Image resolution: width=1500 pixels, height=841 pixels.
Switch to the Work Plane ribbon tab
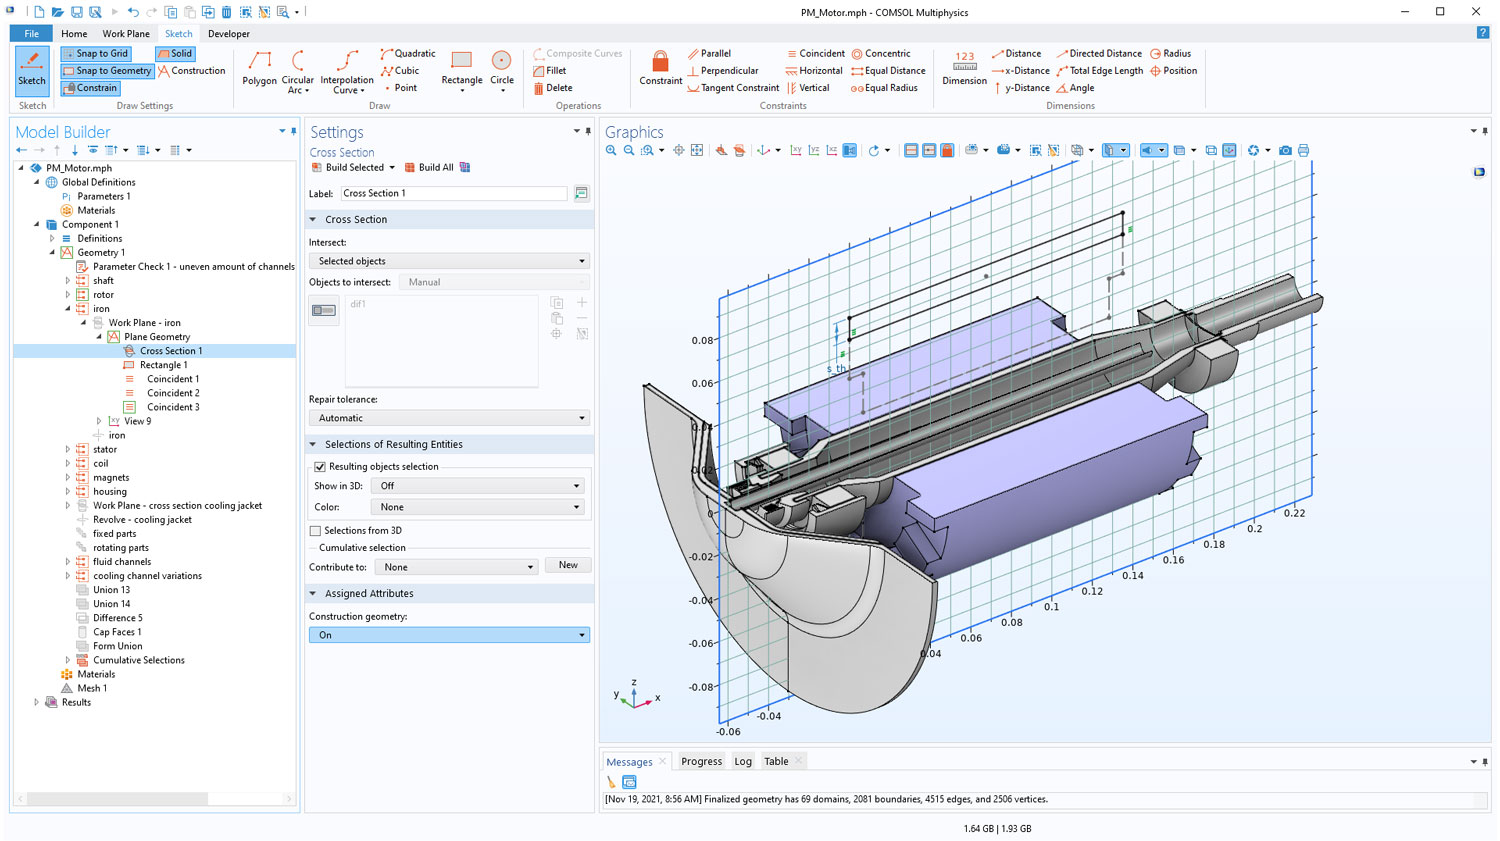point(126,34)
